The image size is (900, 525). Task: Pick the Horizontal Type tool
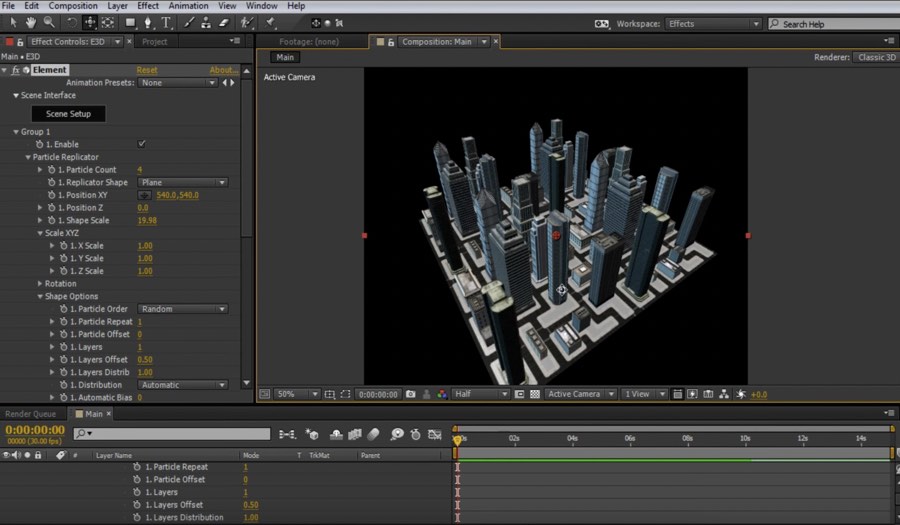tap(166, 22)
